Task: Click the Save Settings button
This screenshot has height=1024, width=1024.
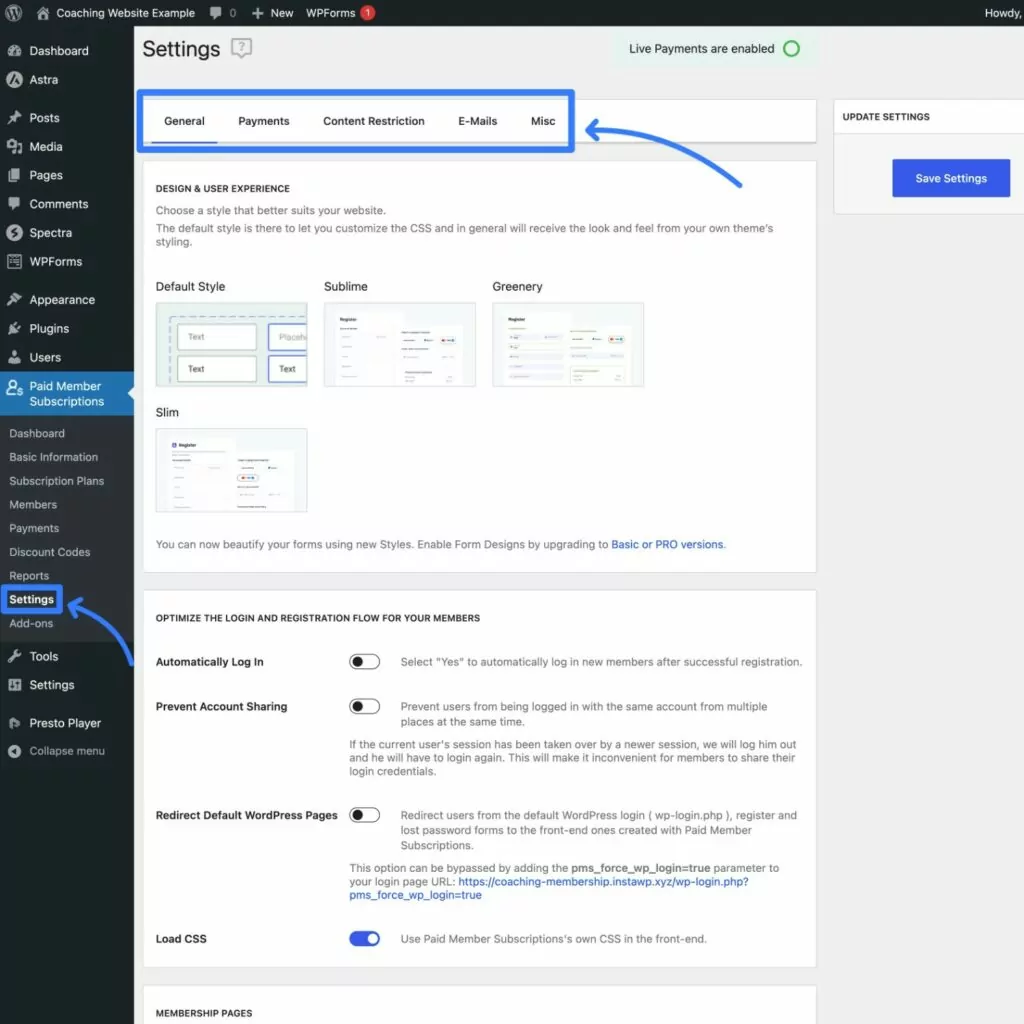Action: (x=951, y=178)
